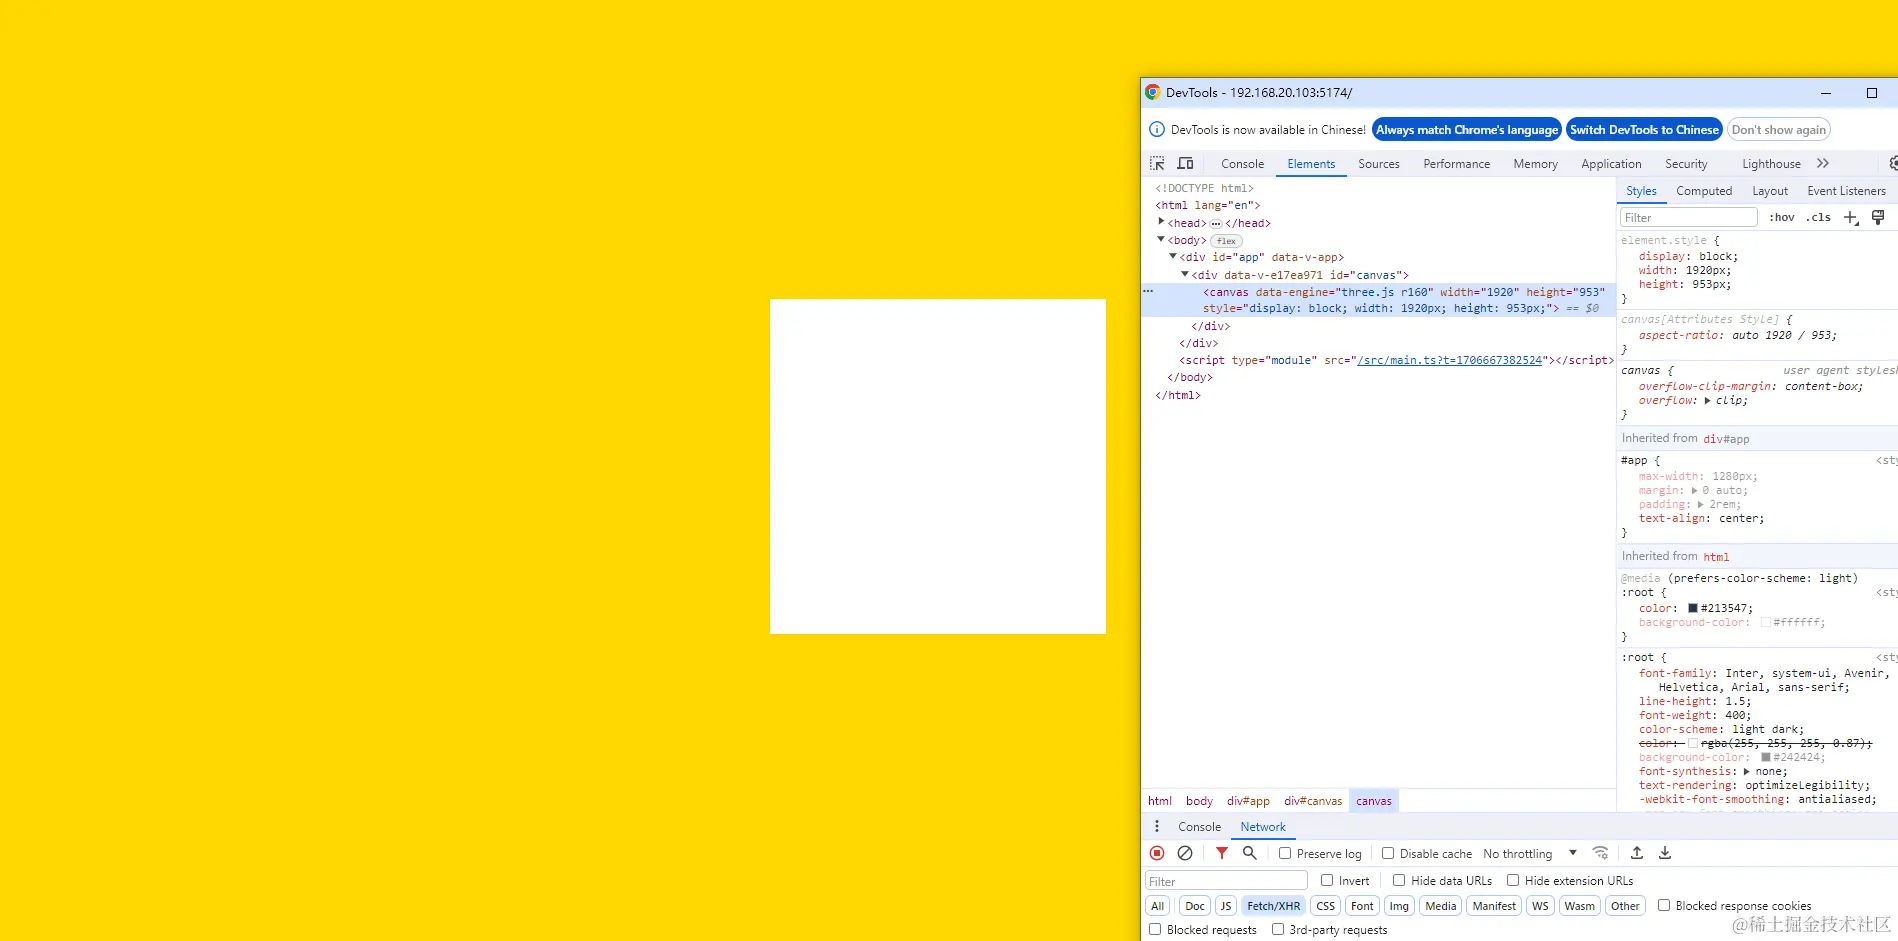Click the Chrome icon in DevTools title bar
The width and height of the screenshot is (1898, 941).
1152,92
